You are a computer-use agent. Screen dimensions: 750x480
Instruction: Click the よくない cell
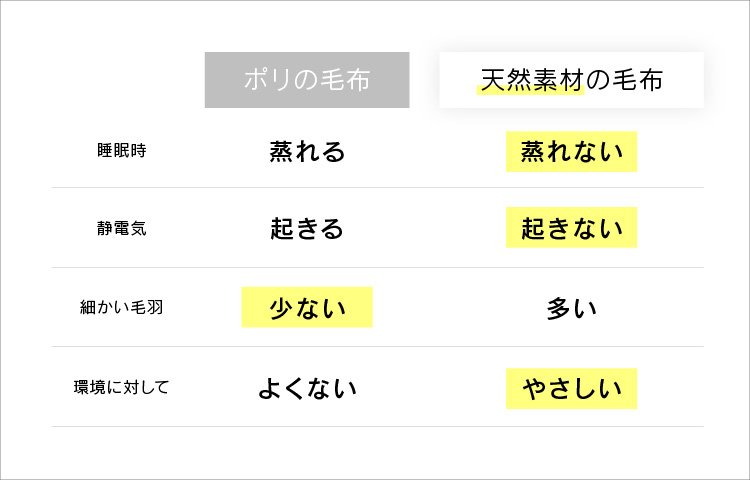pos(307,388)
